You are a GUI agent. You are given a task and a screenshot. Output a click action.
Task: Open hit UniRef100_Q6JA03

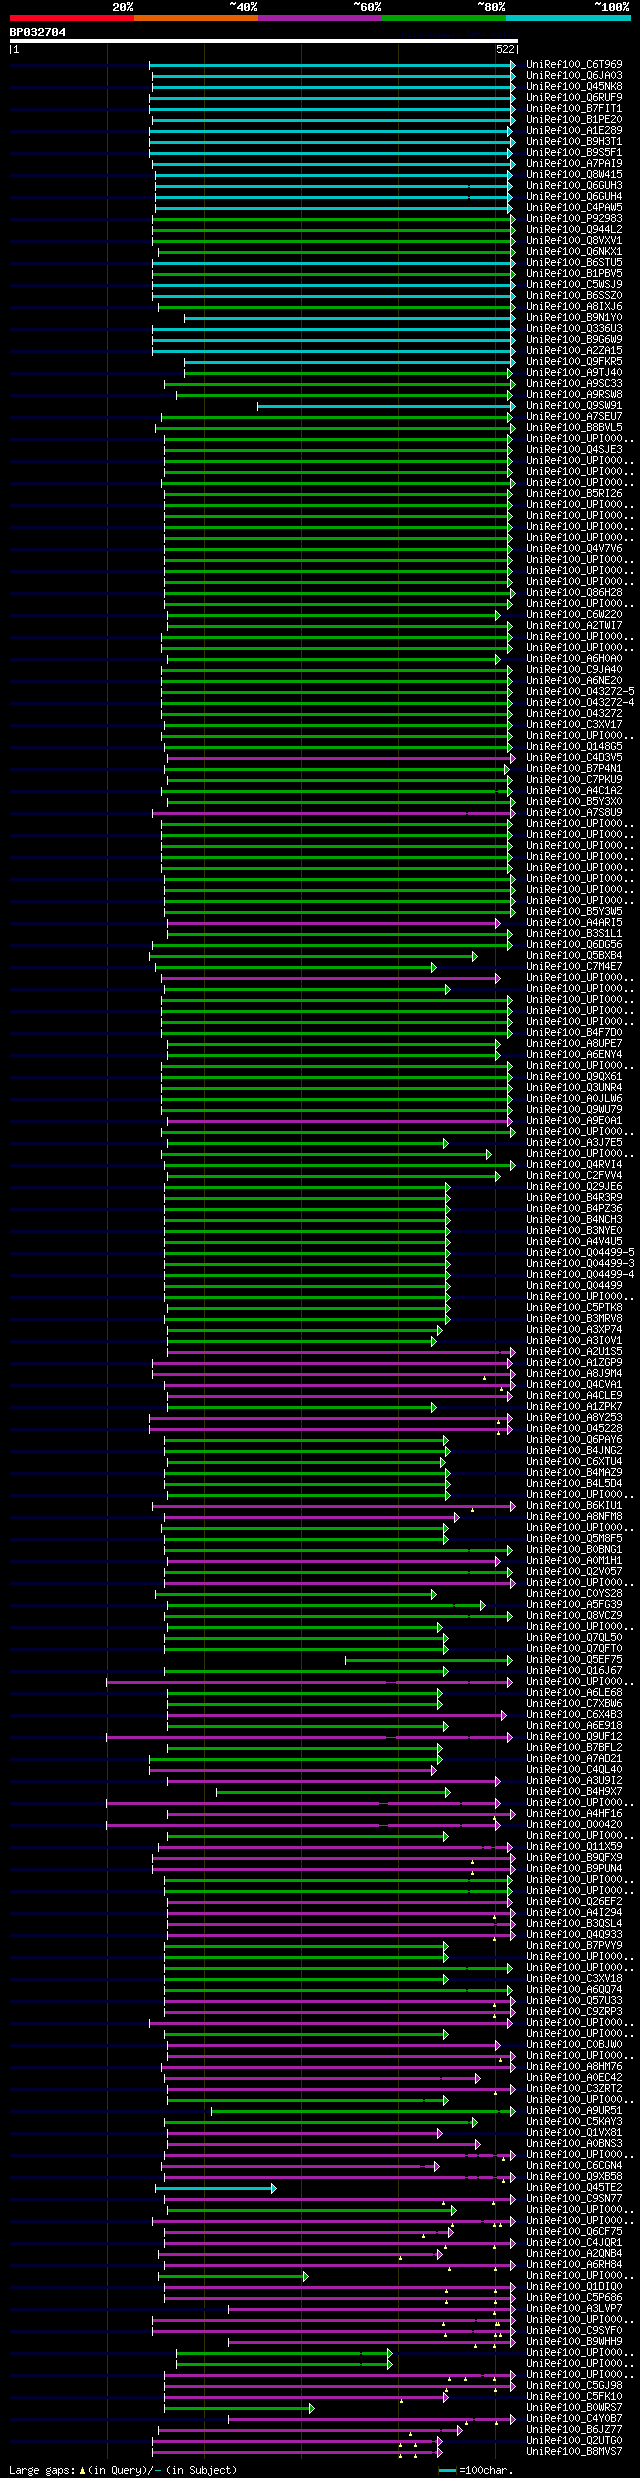coord(574,76)
